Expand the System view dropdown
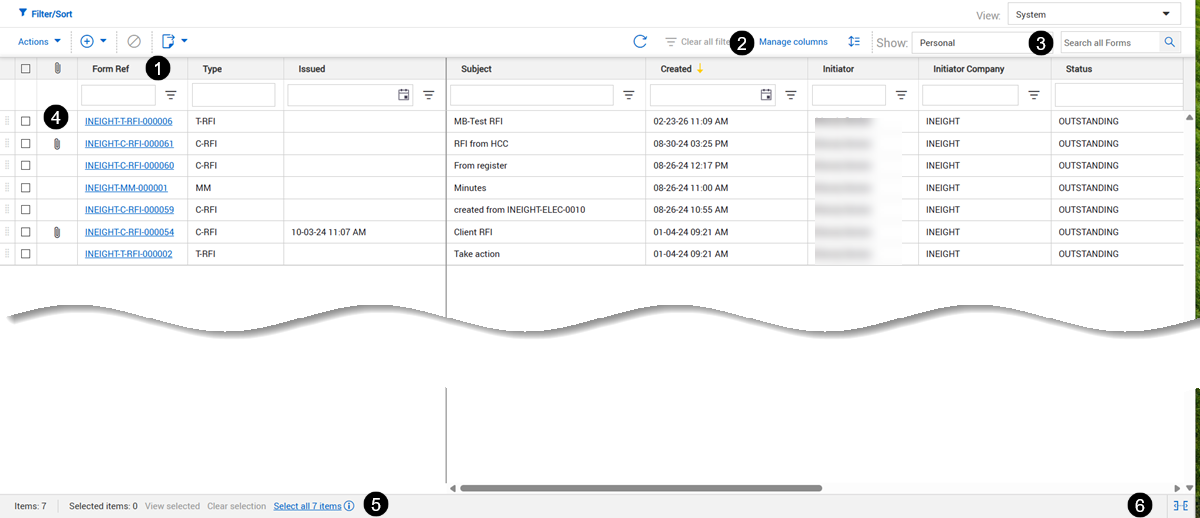This screenshot has height=518, width=1200. (x=1094, y=14)
